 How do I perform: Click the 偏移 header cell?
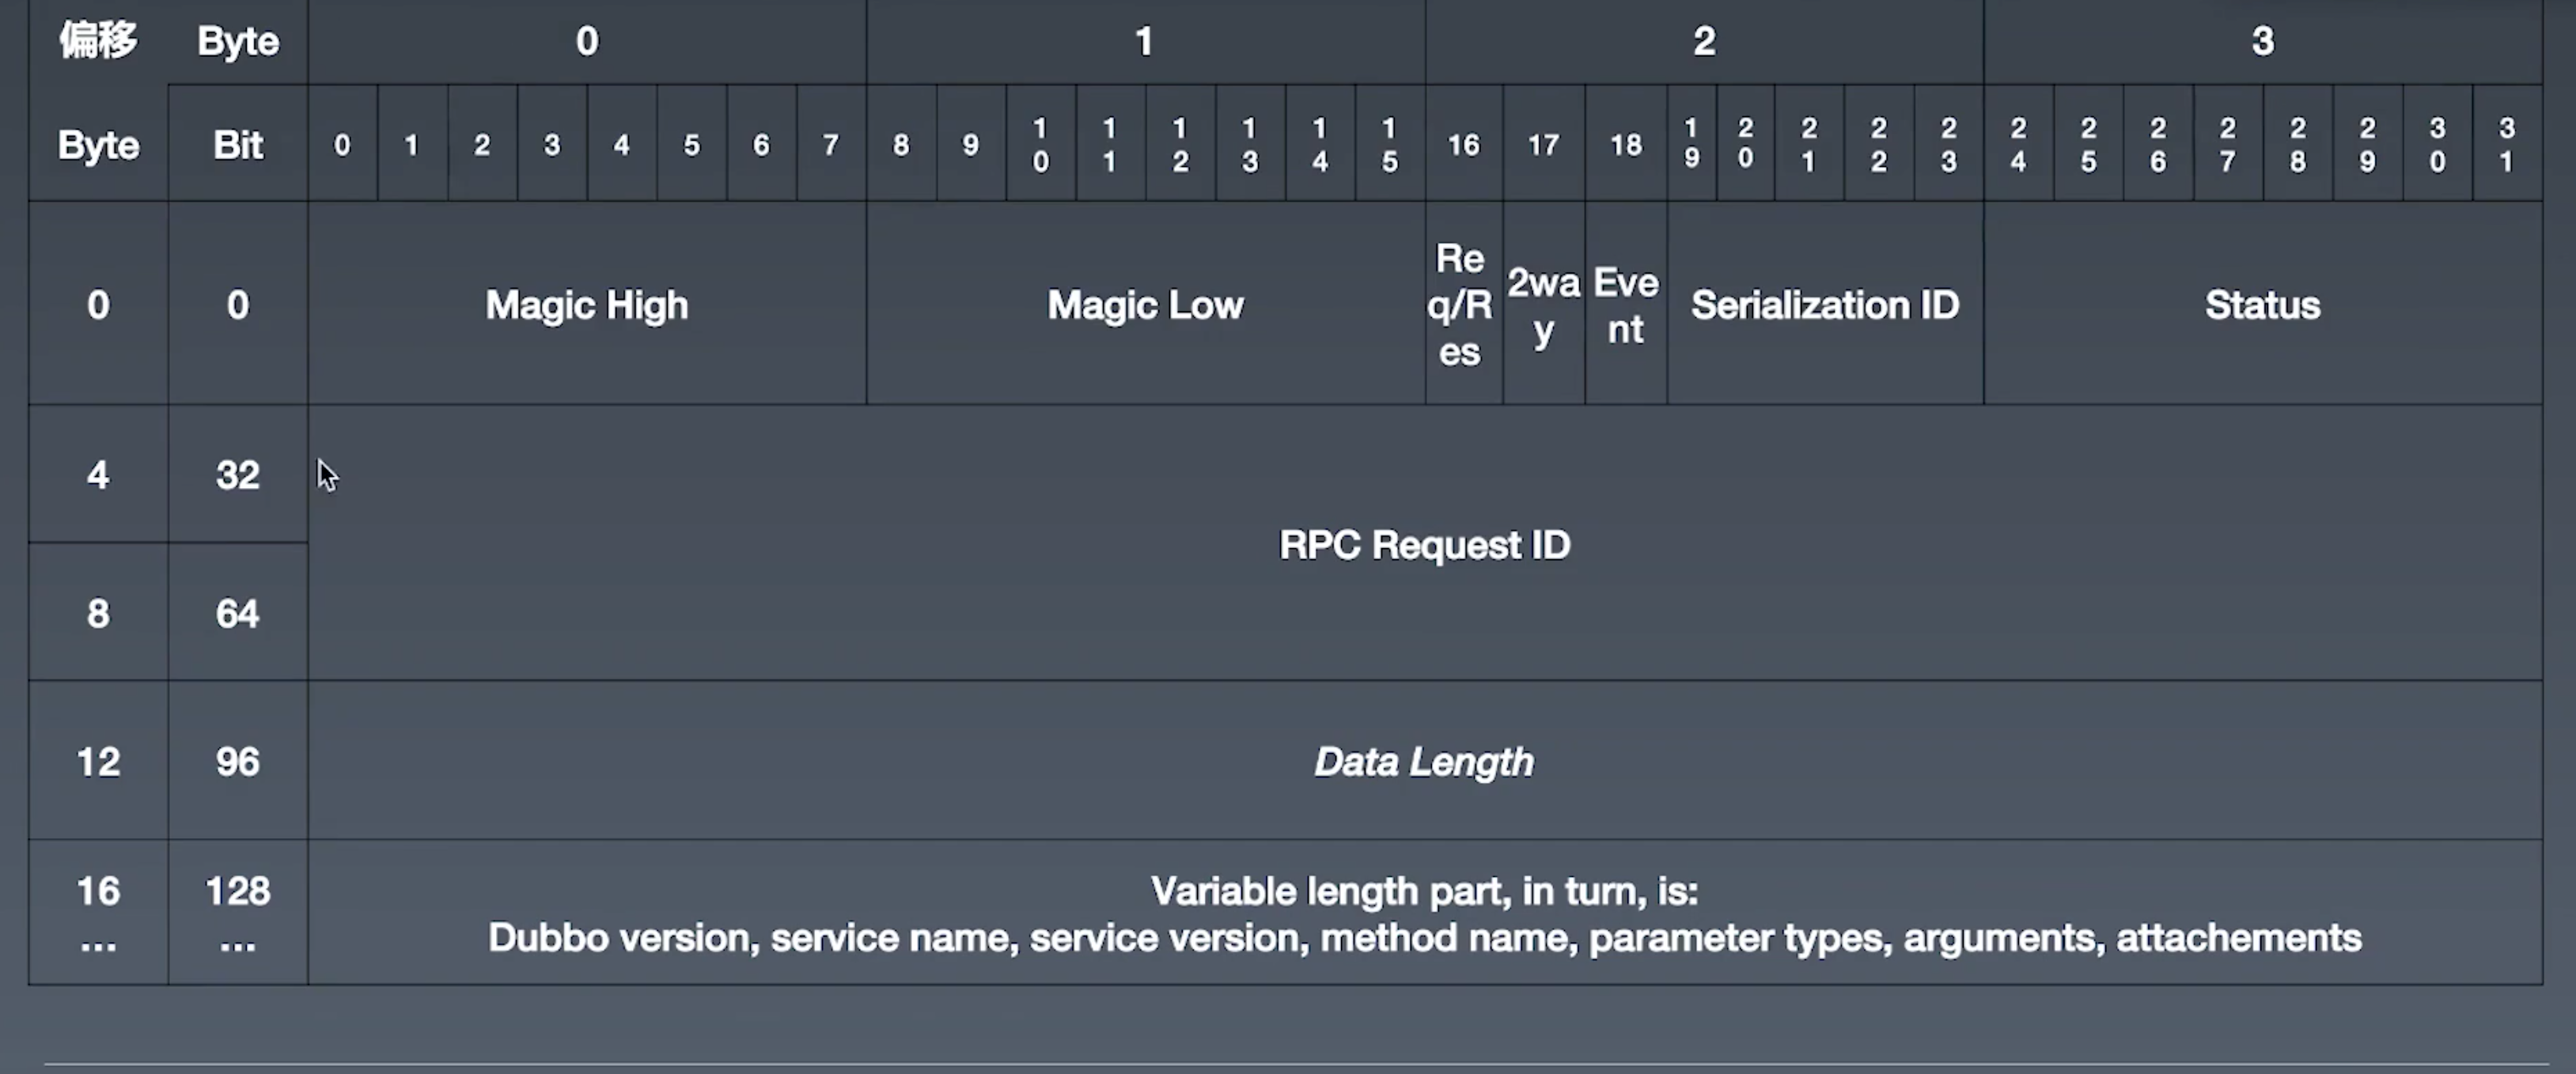click(x=98, y=41)
